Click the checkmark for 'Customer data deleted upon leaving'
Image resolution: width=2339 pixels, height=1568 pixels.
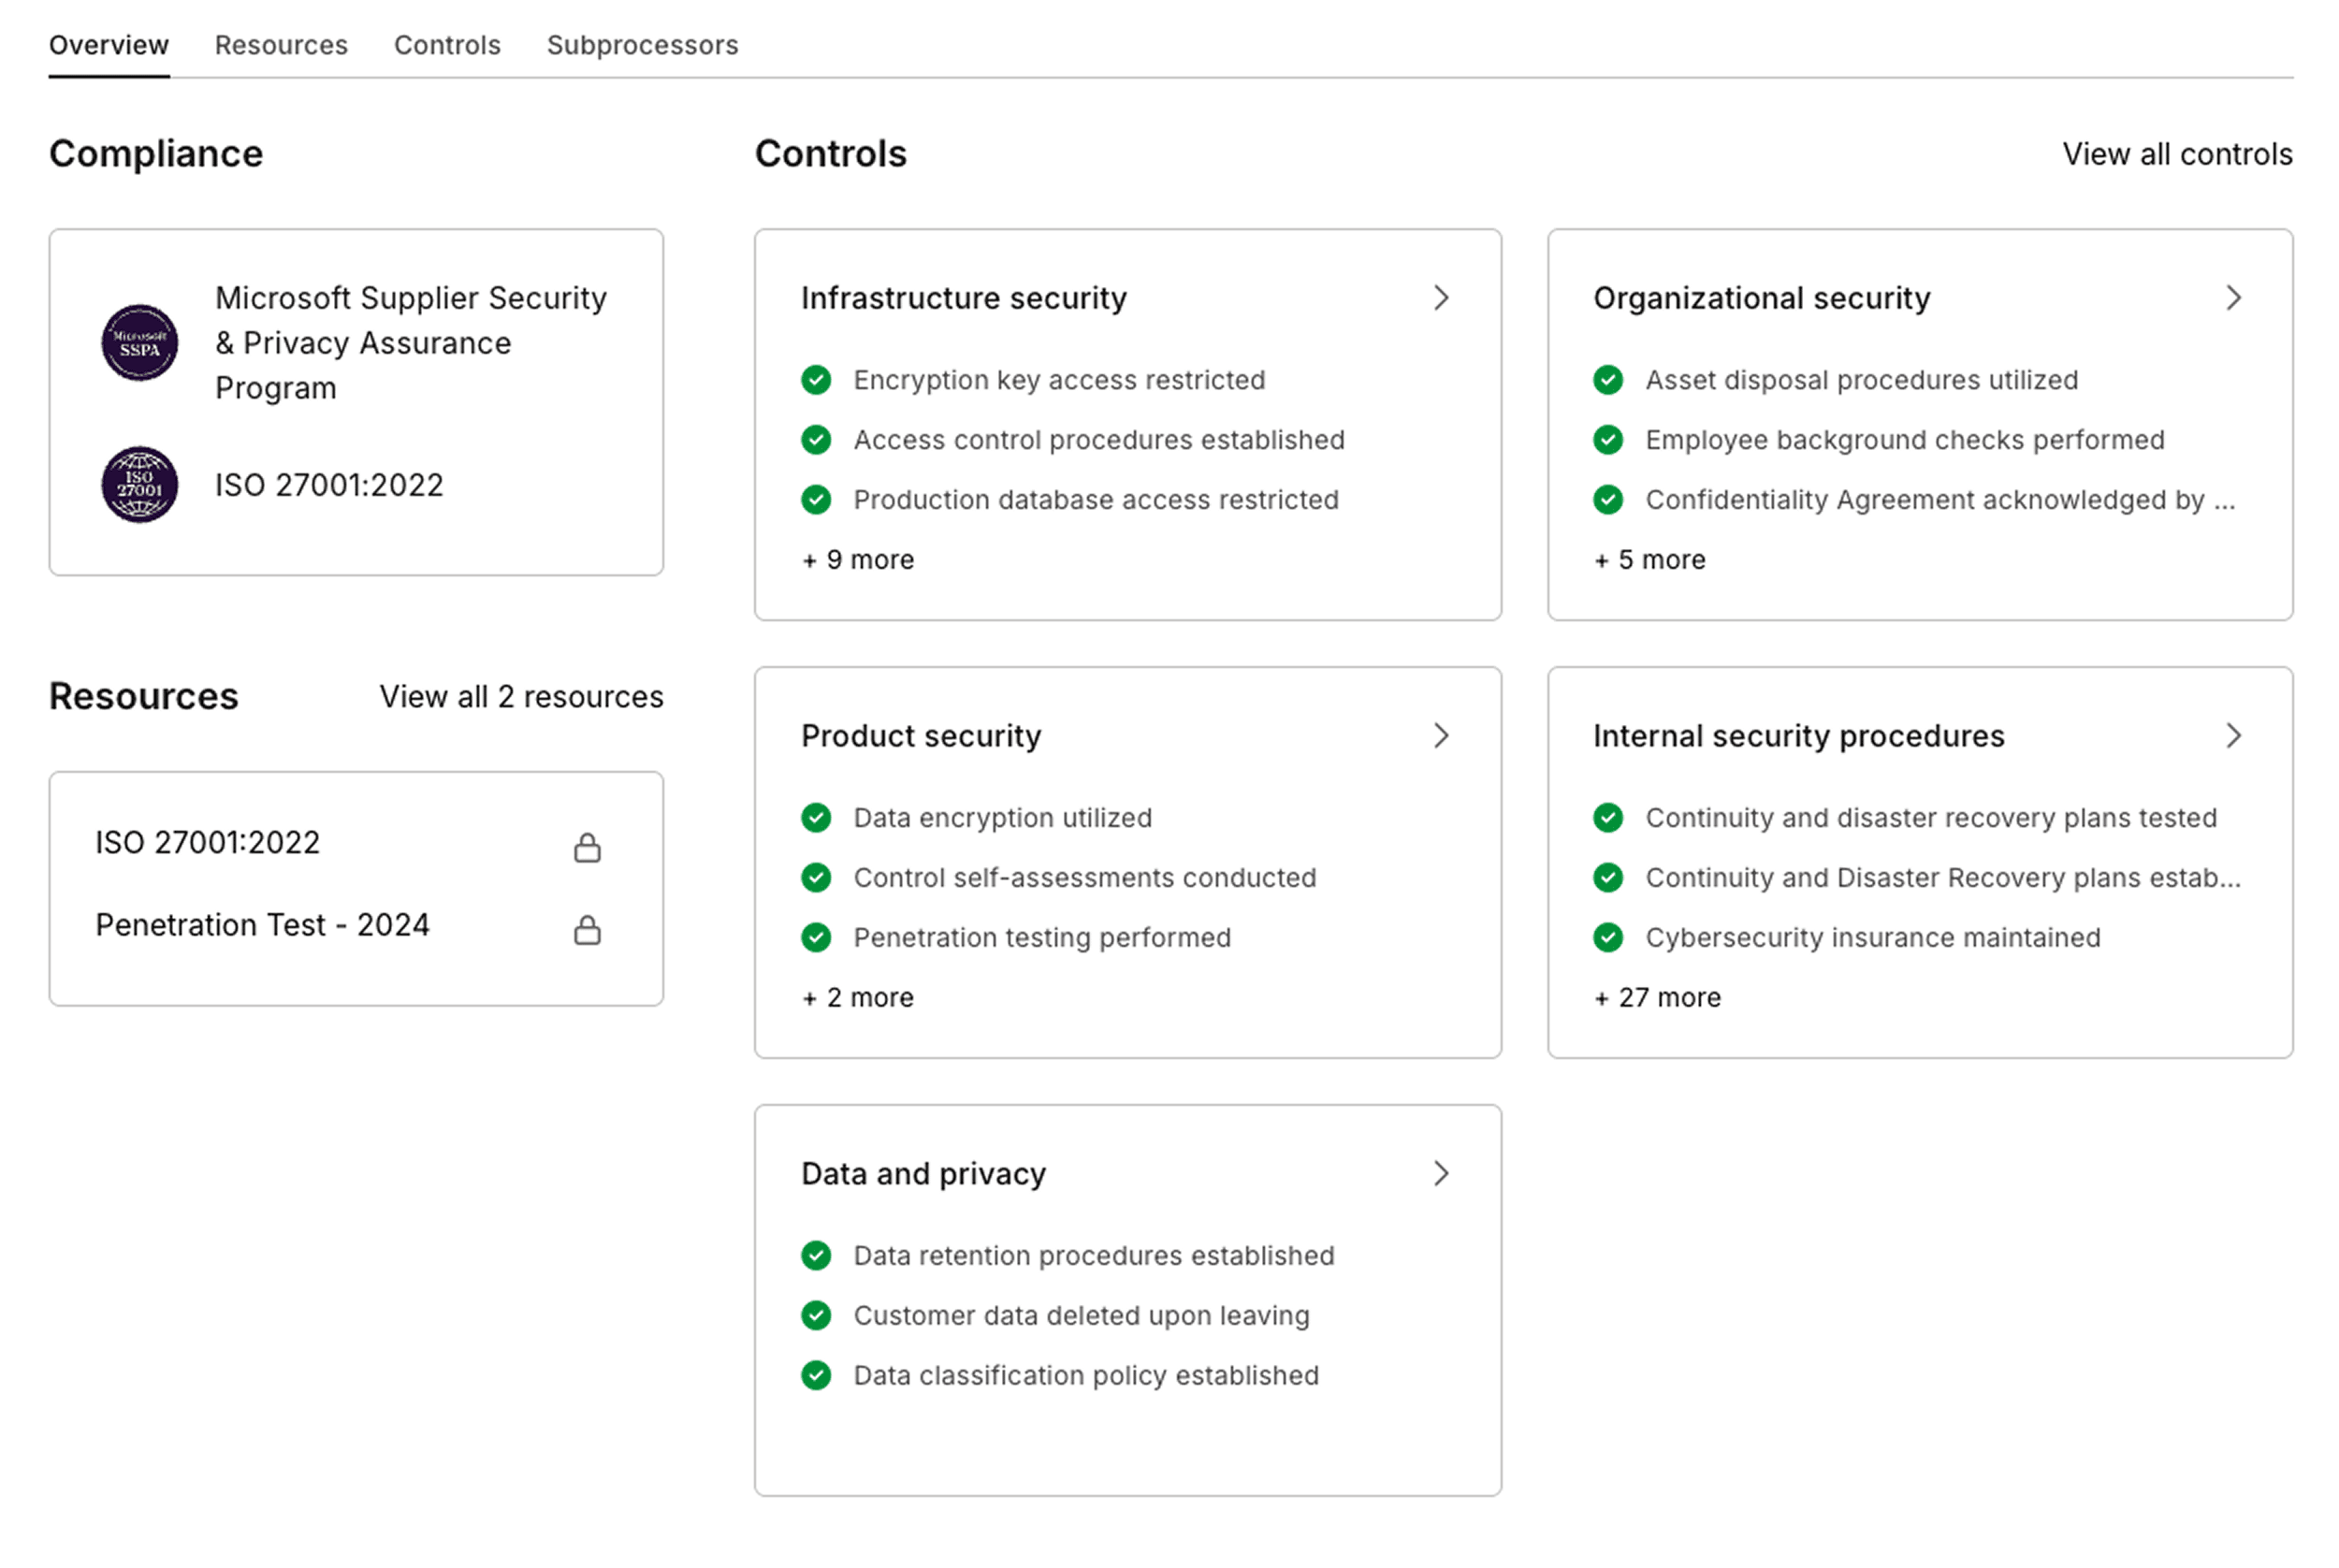pos(816,1315)
